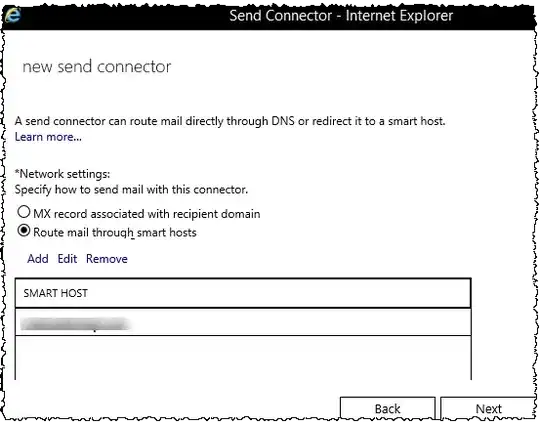Image resolution: width=540 pixels, height=425 pixels.
Task: Click the 'Specify how to send mail' description
Action: click(131, 190)
